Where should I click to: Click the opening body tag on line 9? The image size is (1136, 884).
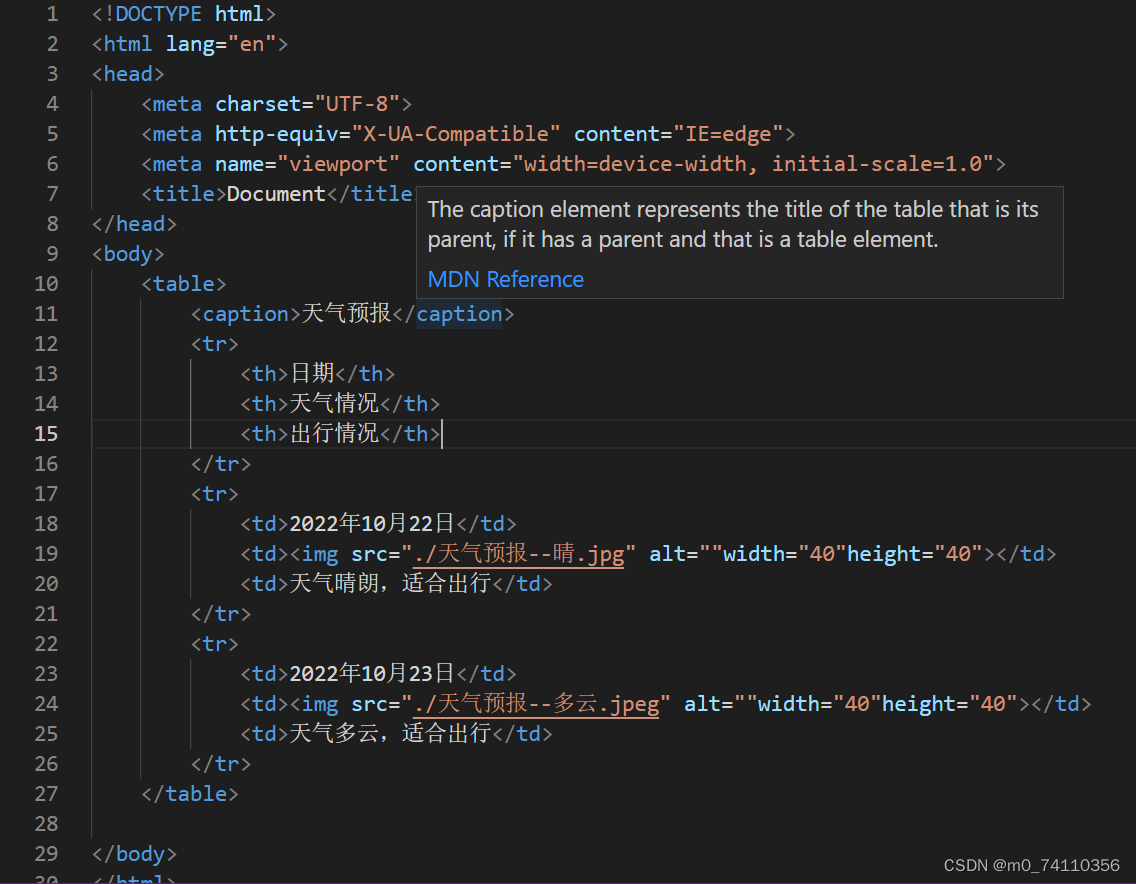[128, 254]
